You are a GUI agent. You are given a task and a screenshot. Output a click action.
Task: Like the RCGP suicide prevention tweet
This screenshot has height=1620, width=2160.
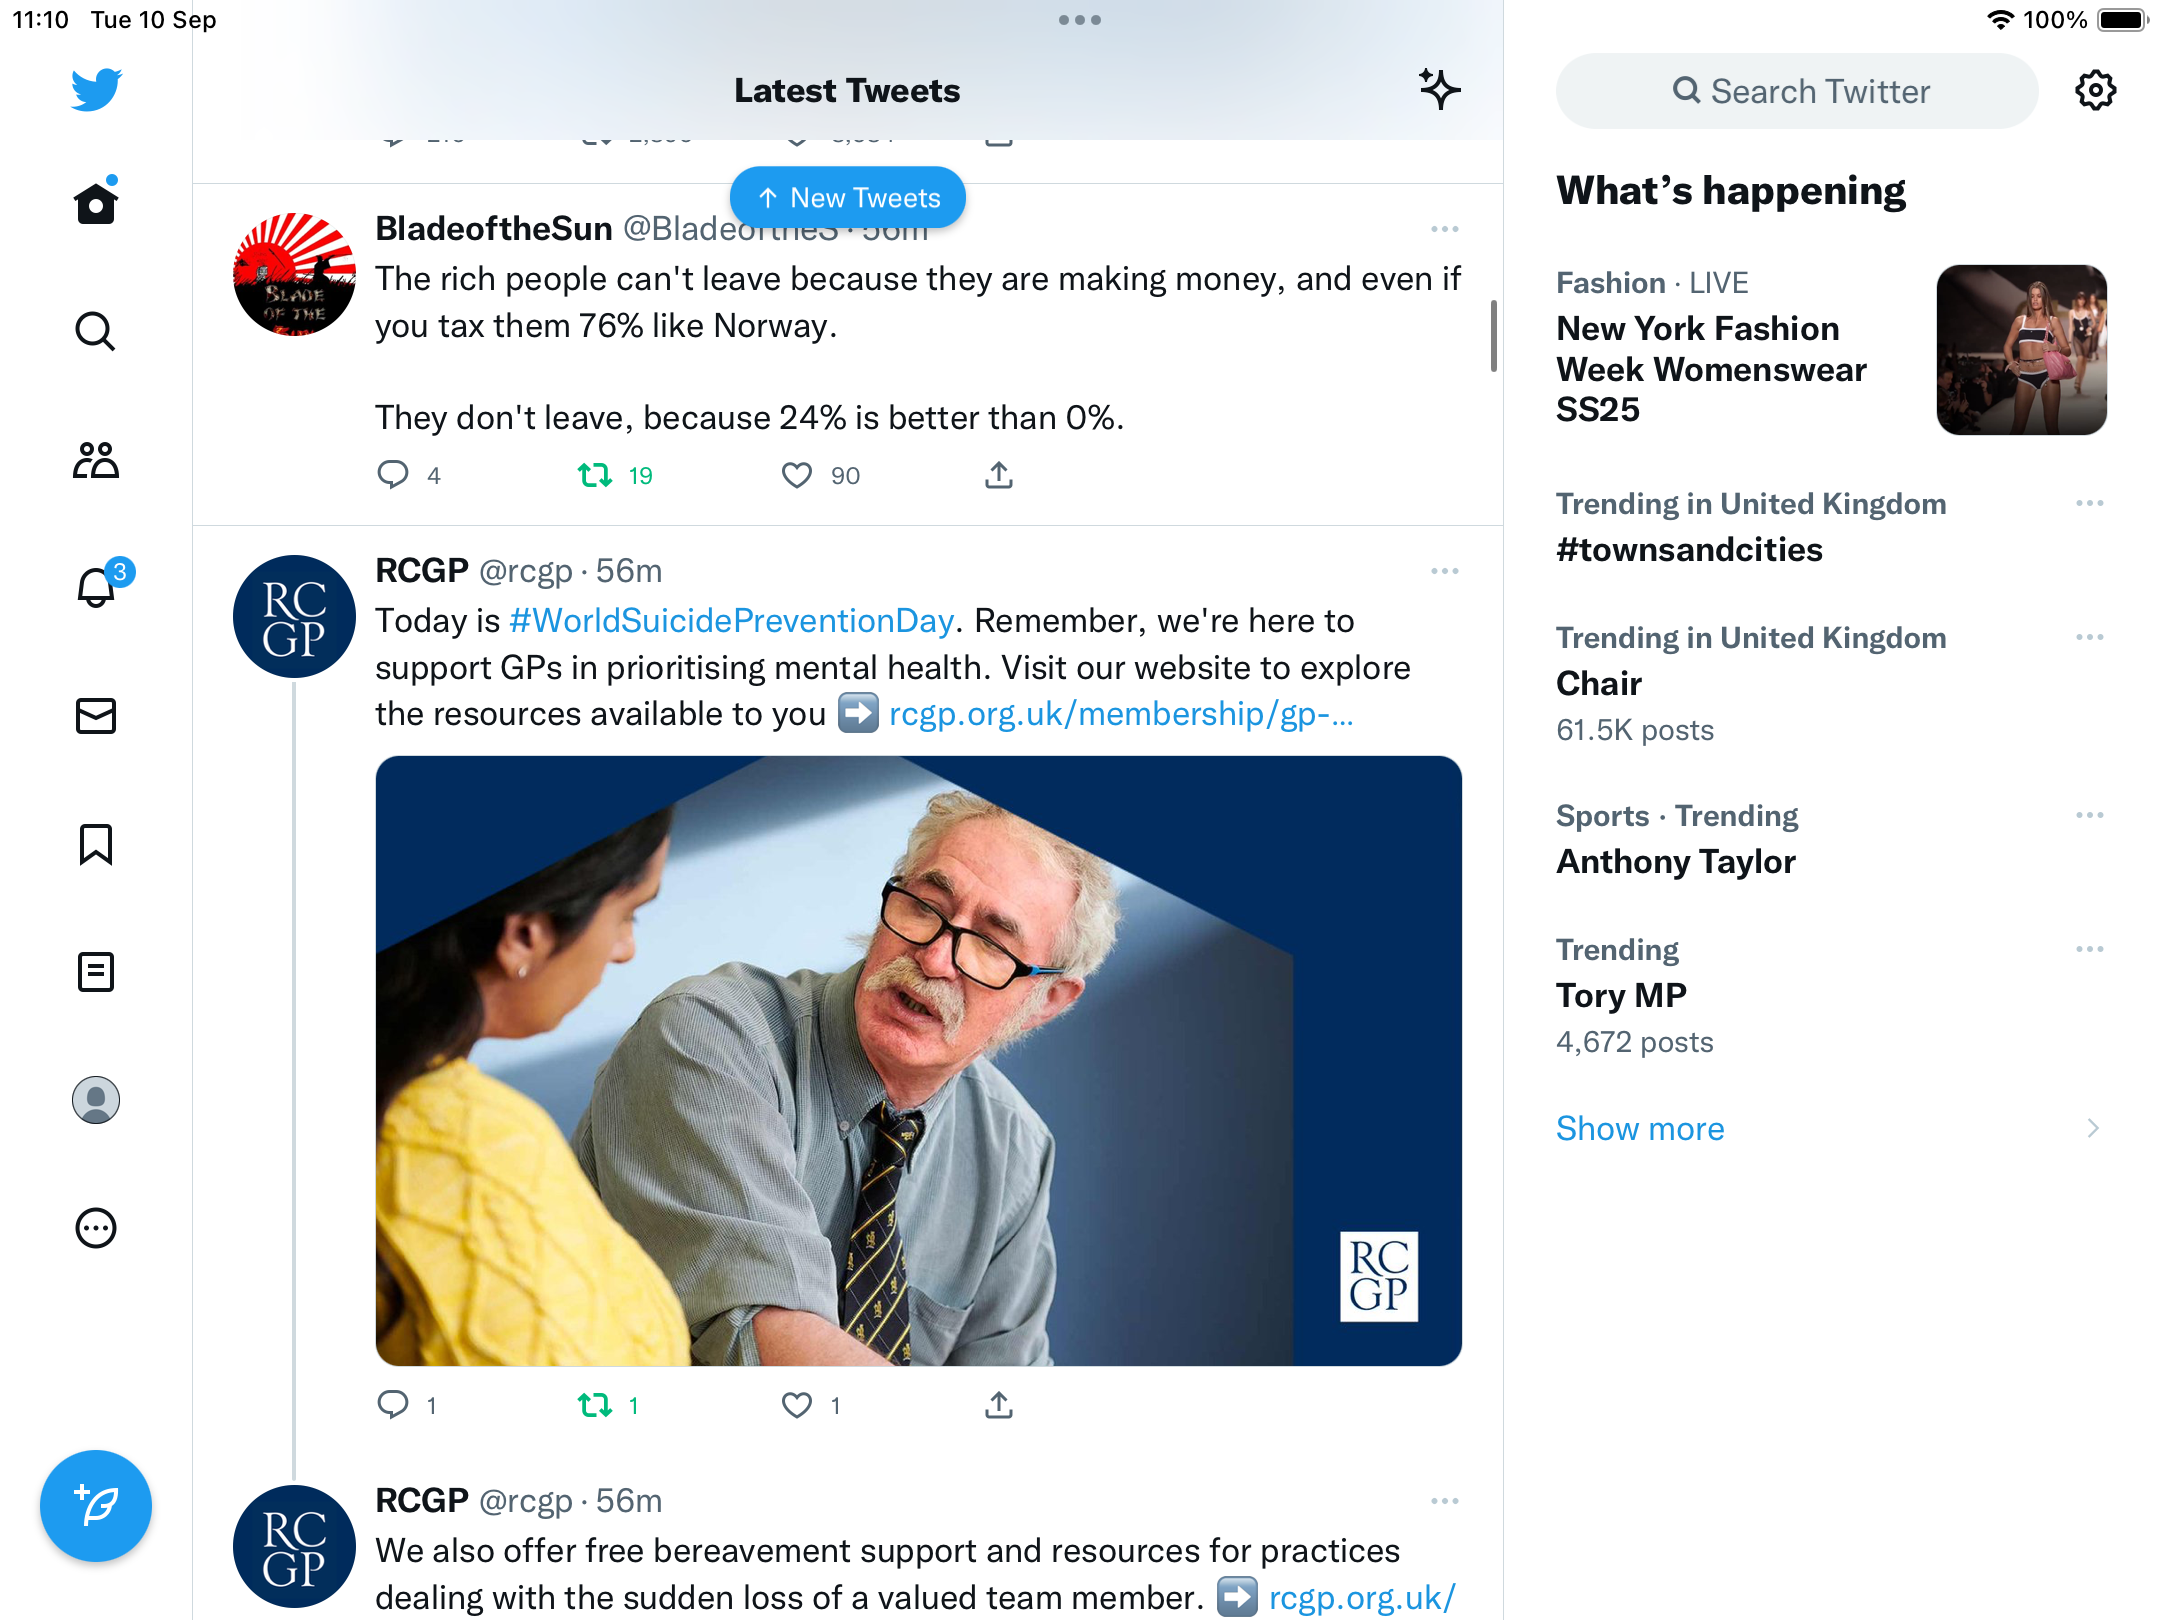tap(797, 1405)
